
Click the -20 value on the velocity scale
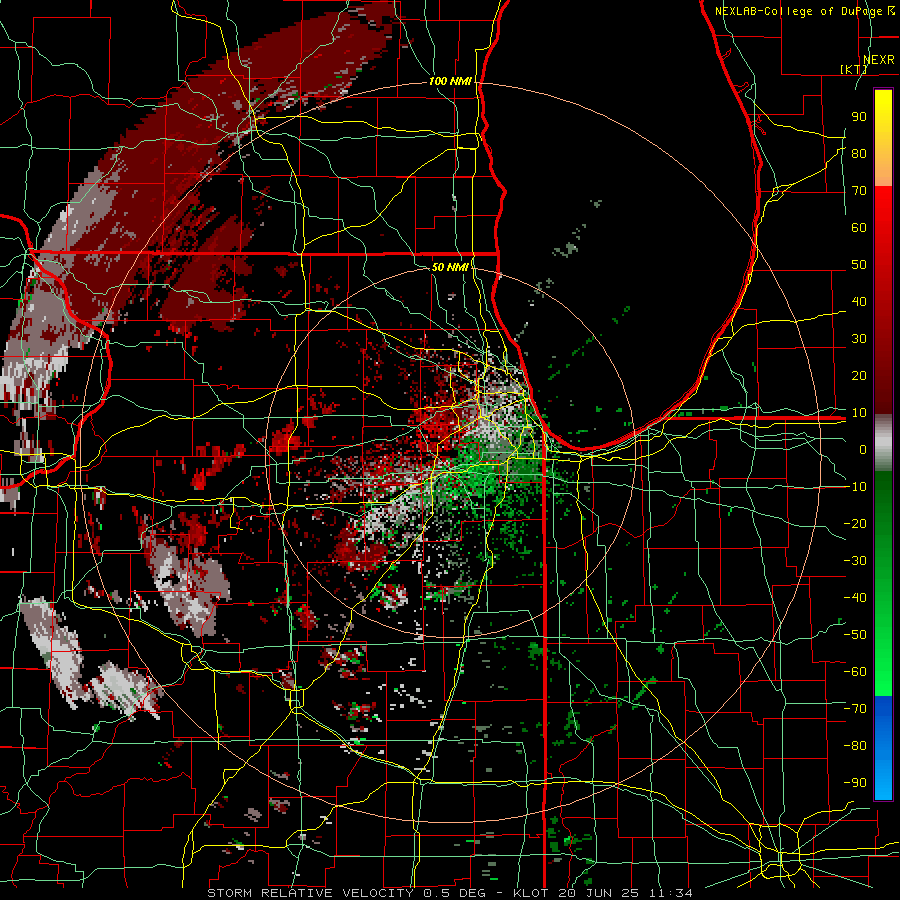click(x=856, y=523)
